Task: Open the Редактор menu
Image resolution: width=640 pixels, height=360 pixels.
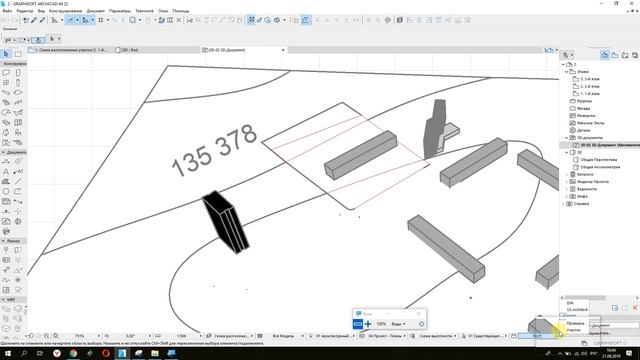Action: tap(25, 11)
